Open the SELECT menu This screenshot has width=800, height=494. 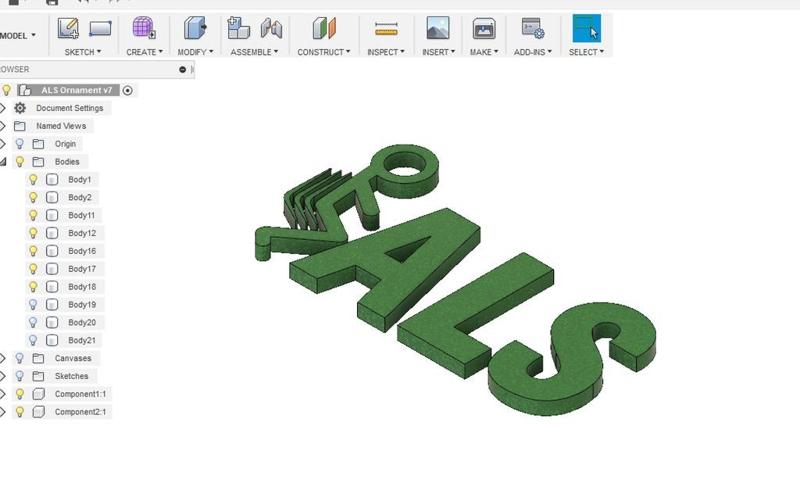click(x=586, y=52)
